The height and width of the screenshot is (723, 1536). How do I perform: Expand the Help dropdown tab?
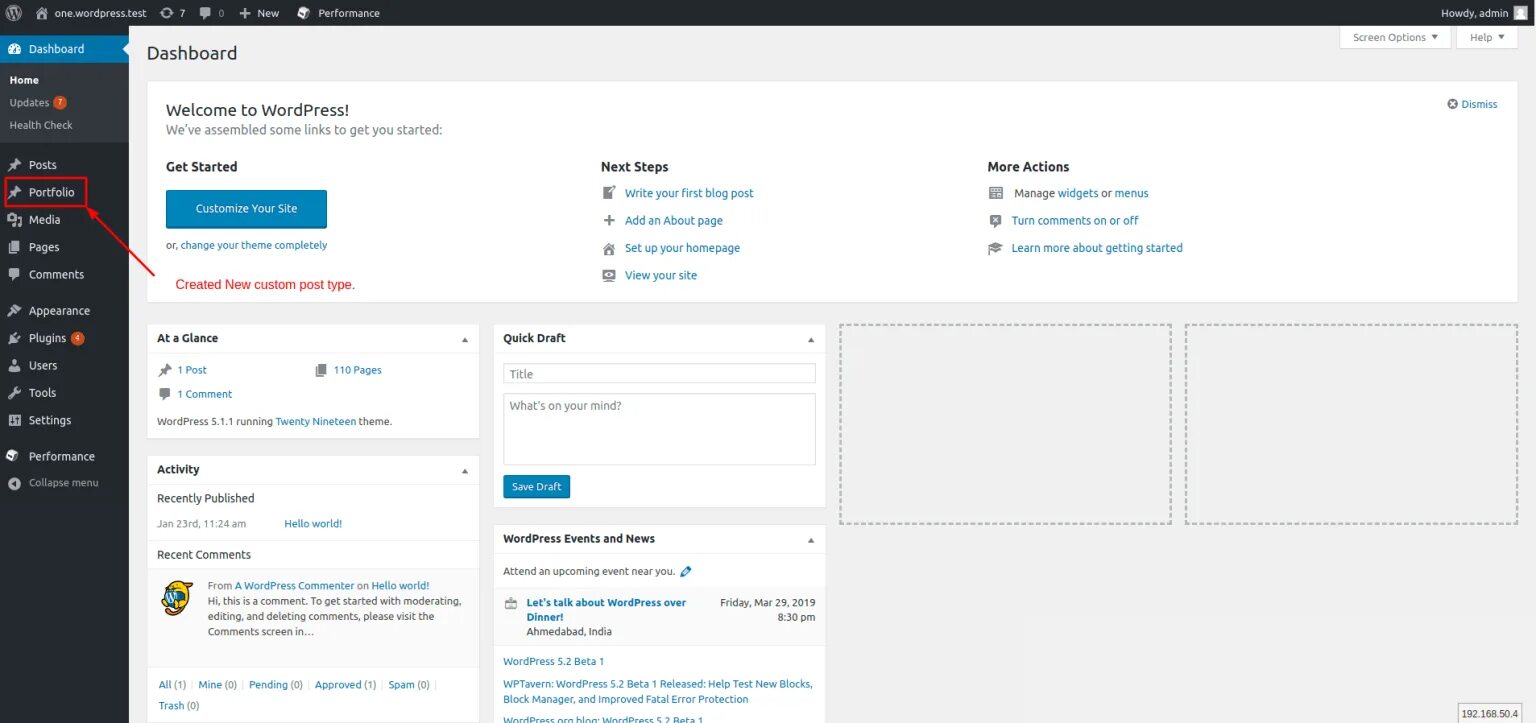click(1487, 37)
